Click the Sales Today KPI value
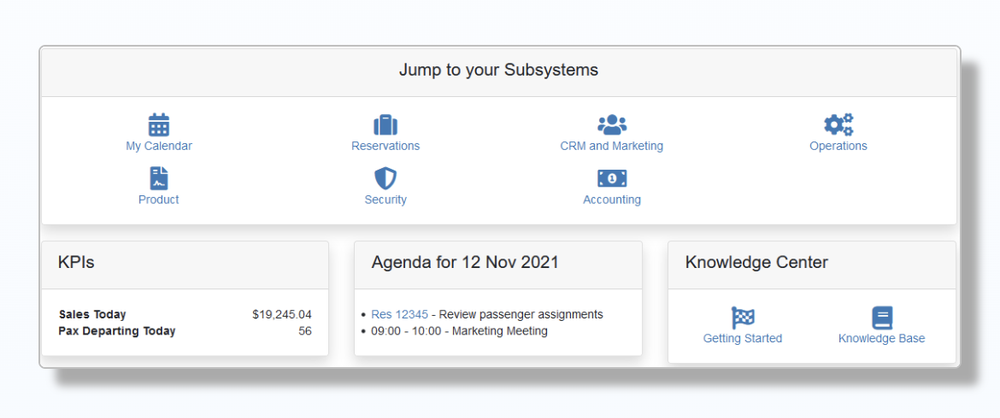The height and width of the screenshot is (418, 1000). tap(282, 315)
